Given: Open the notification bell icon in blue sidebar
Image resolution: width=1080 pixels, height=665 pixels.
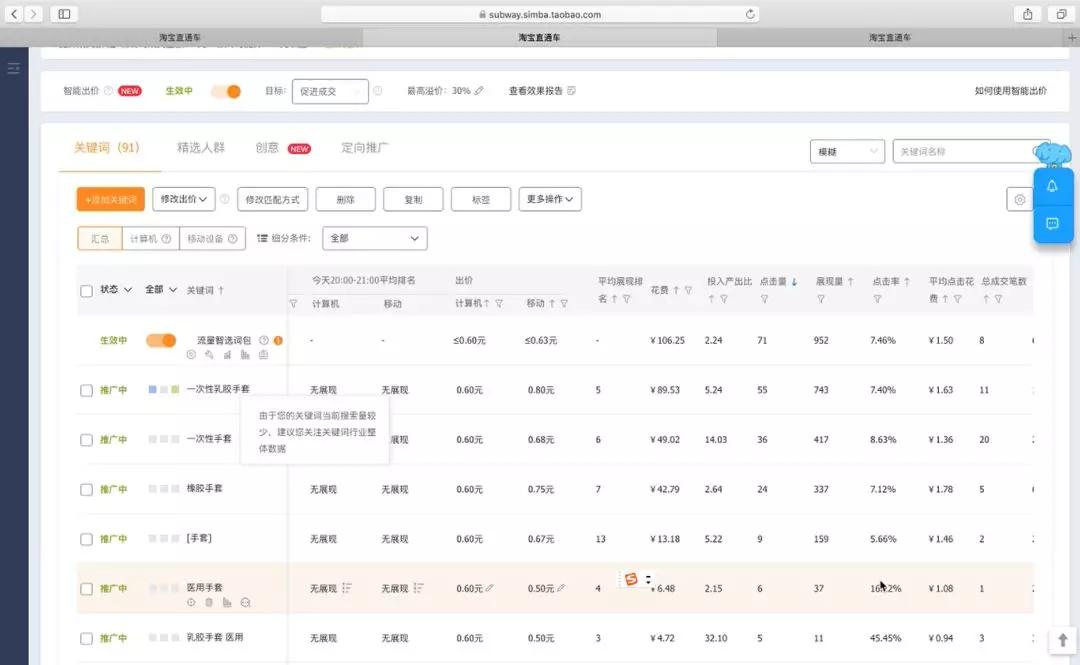Looking at the screenshot, I should (1052, 185).
